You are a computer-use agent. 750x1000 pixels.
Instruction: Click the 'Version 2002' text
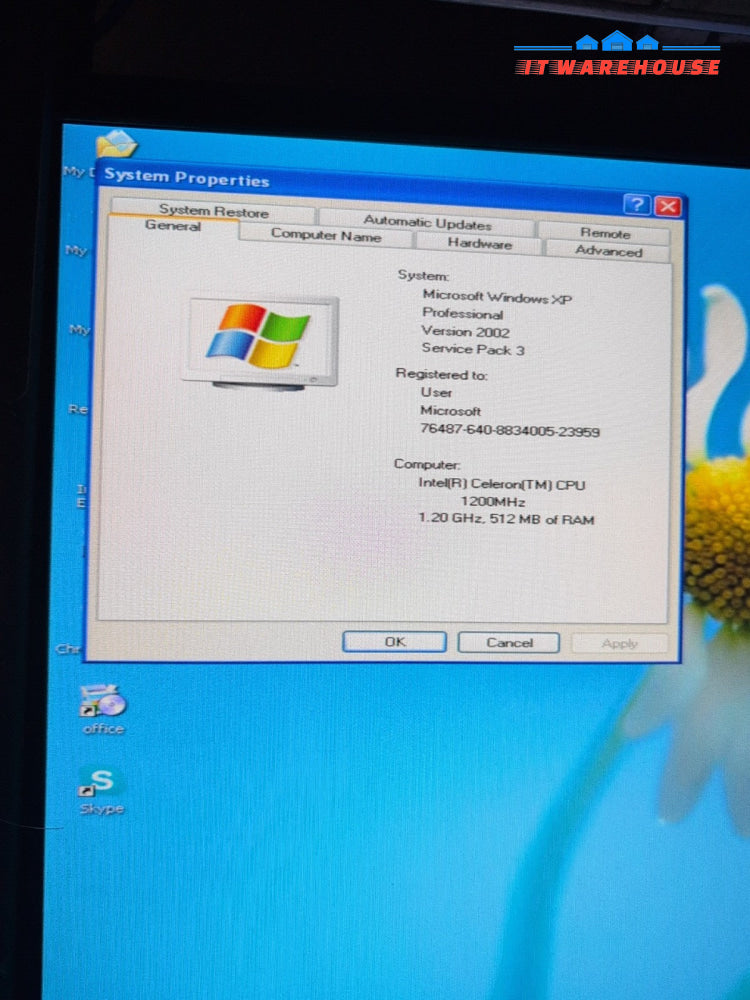pos(465,332)
